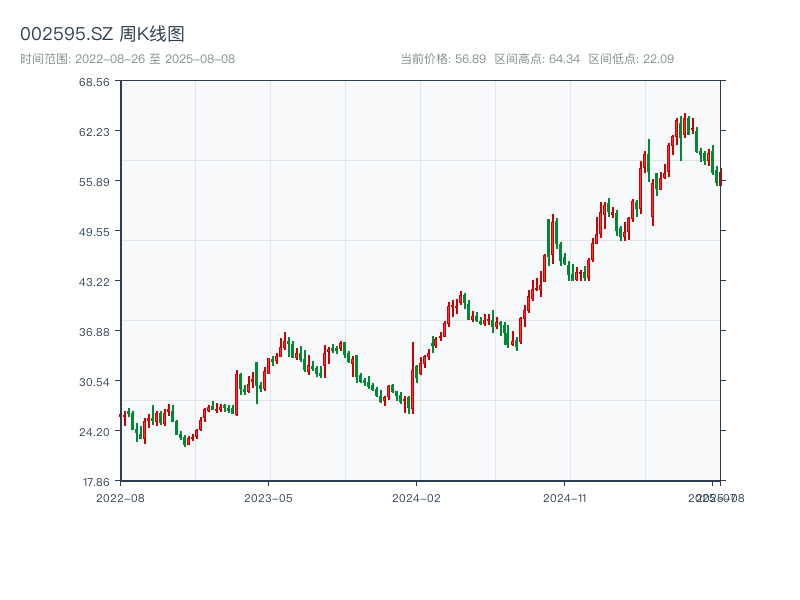800x600 pixels.
Task: Select the 2022-08 x-axis date marker
Action: tap(120, 497)
